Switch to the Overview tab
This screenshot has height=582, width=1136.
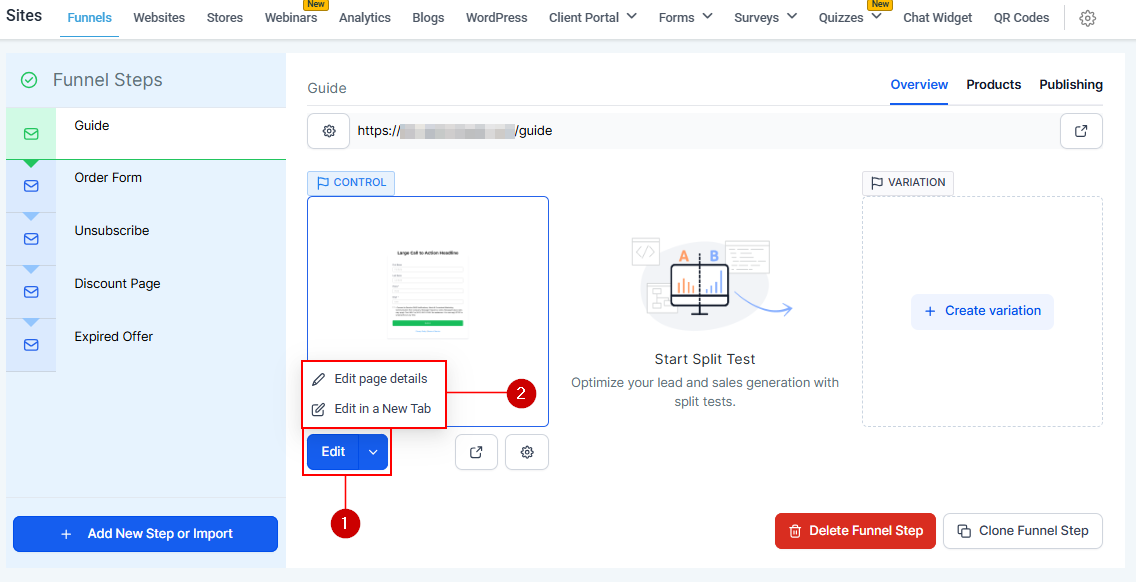pyautogui.click(x=919, y=85)
